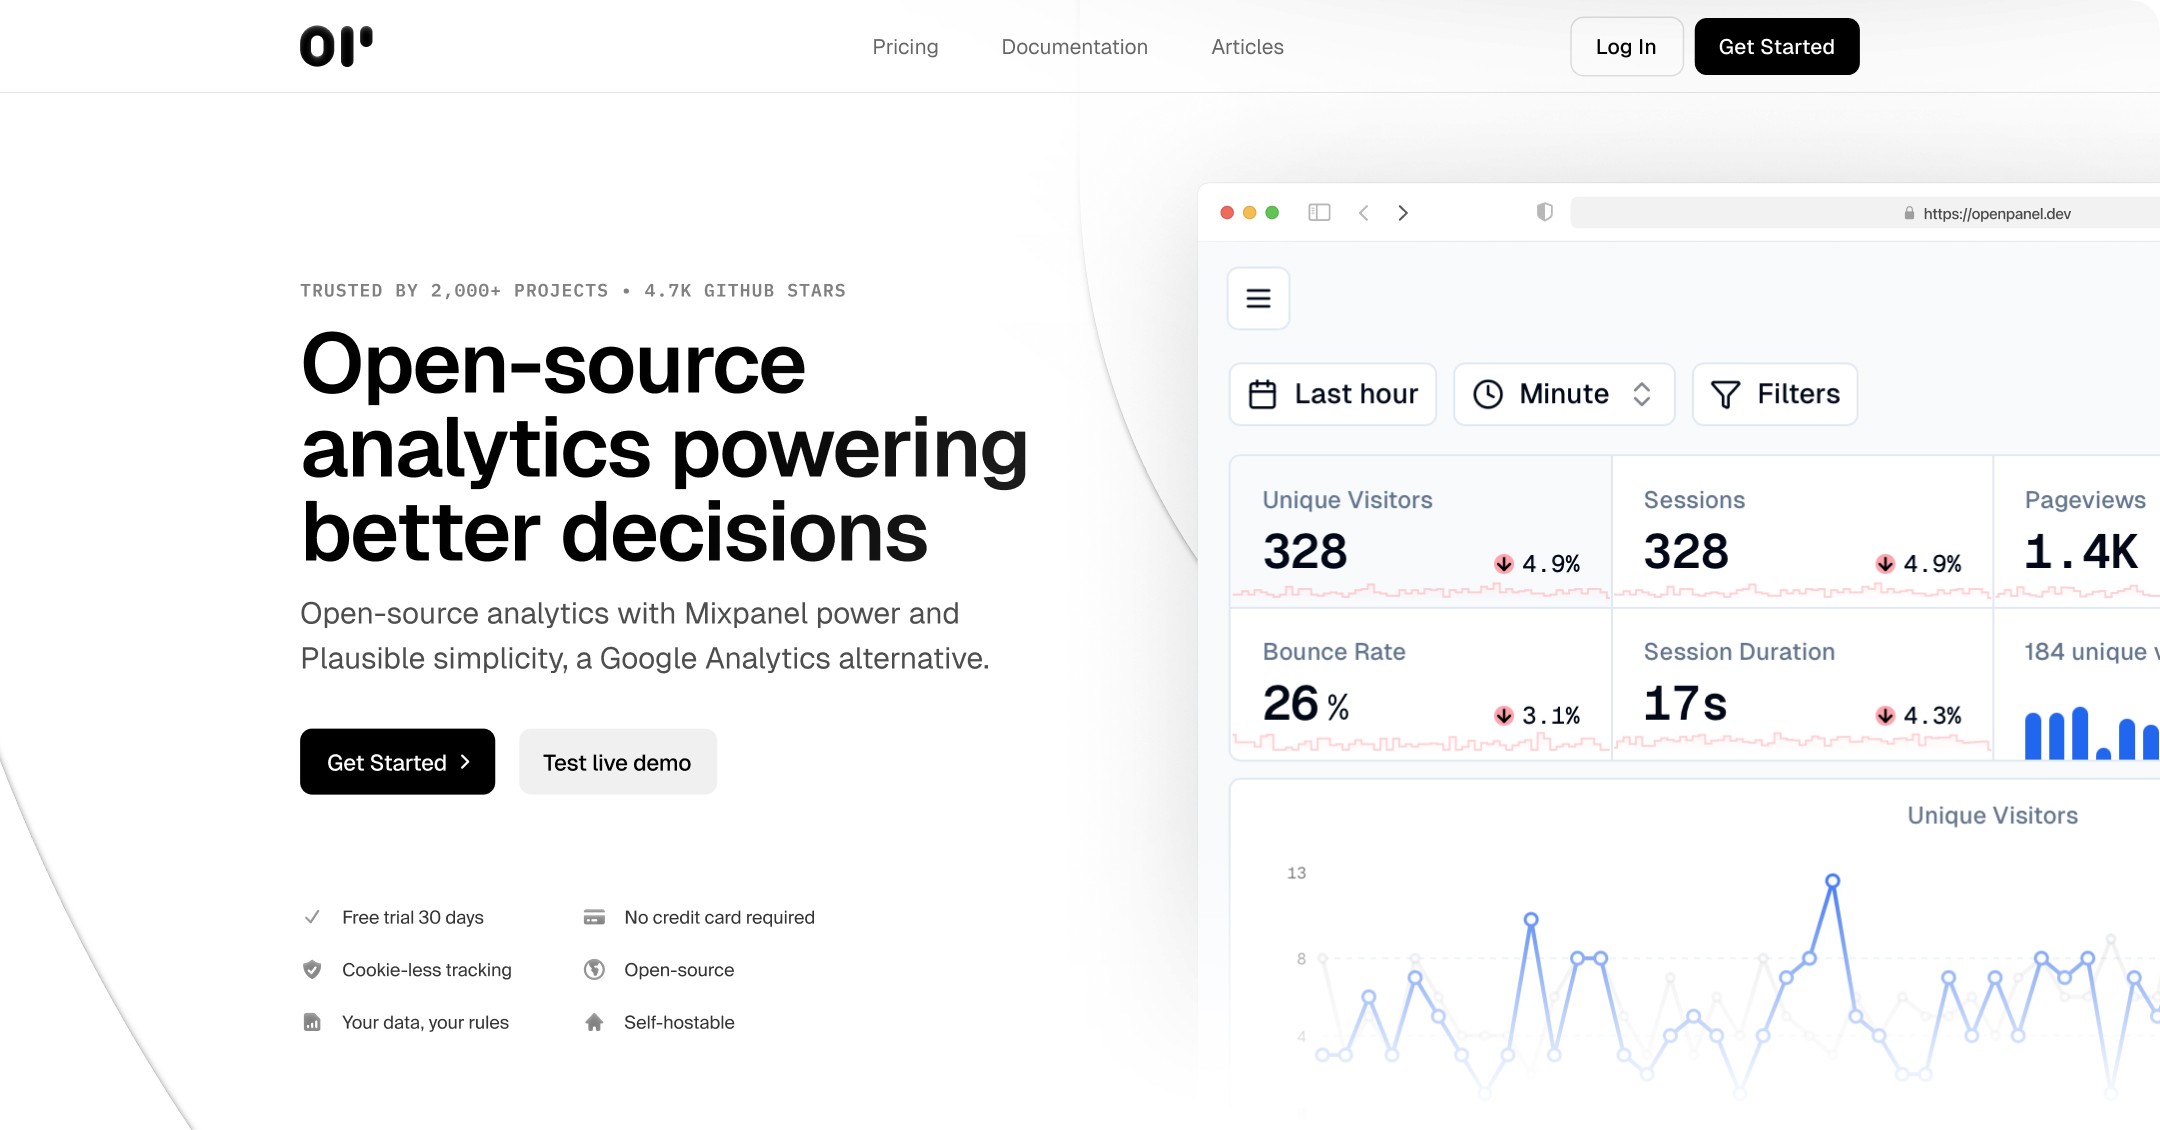Screen dimensions: 2160x1130
Task: Click the browser forward arrow
Action: click(1403, 212)
